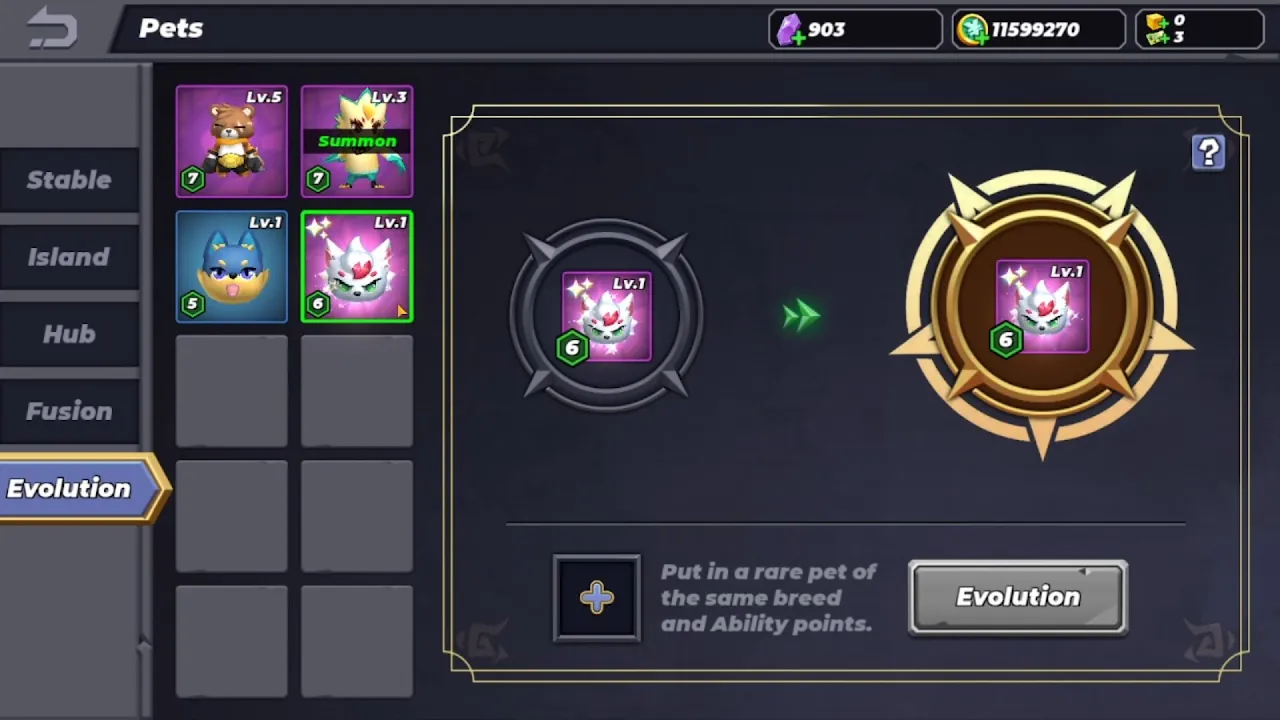
Task: Click the evolved pet in gold medallion
Action: pos(1041,308)
